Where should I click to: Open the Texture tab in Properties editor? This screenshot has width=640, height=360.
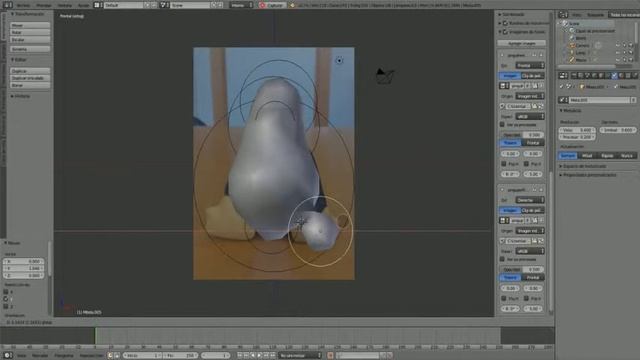628,76
